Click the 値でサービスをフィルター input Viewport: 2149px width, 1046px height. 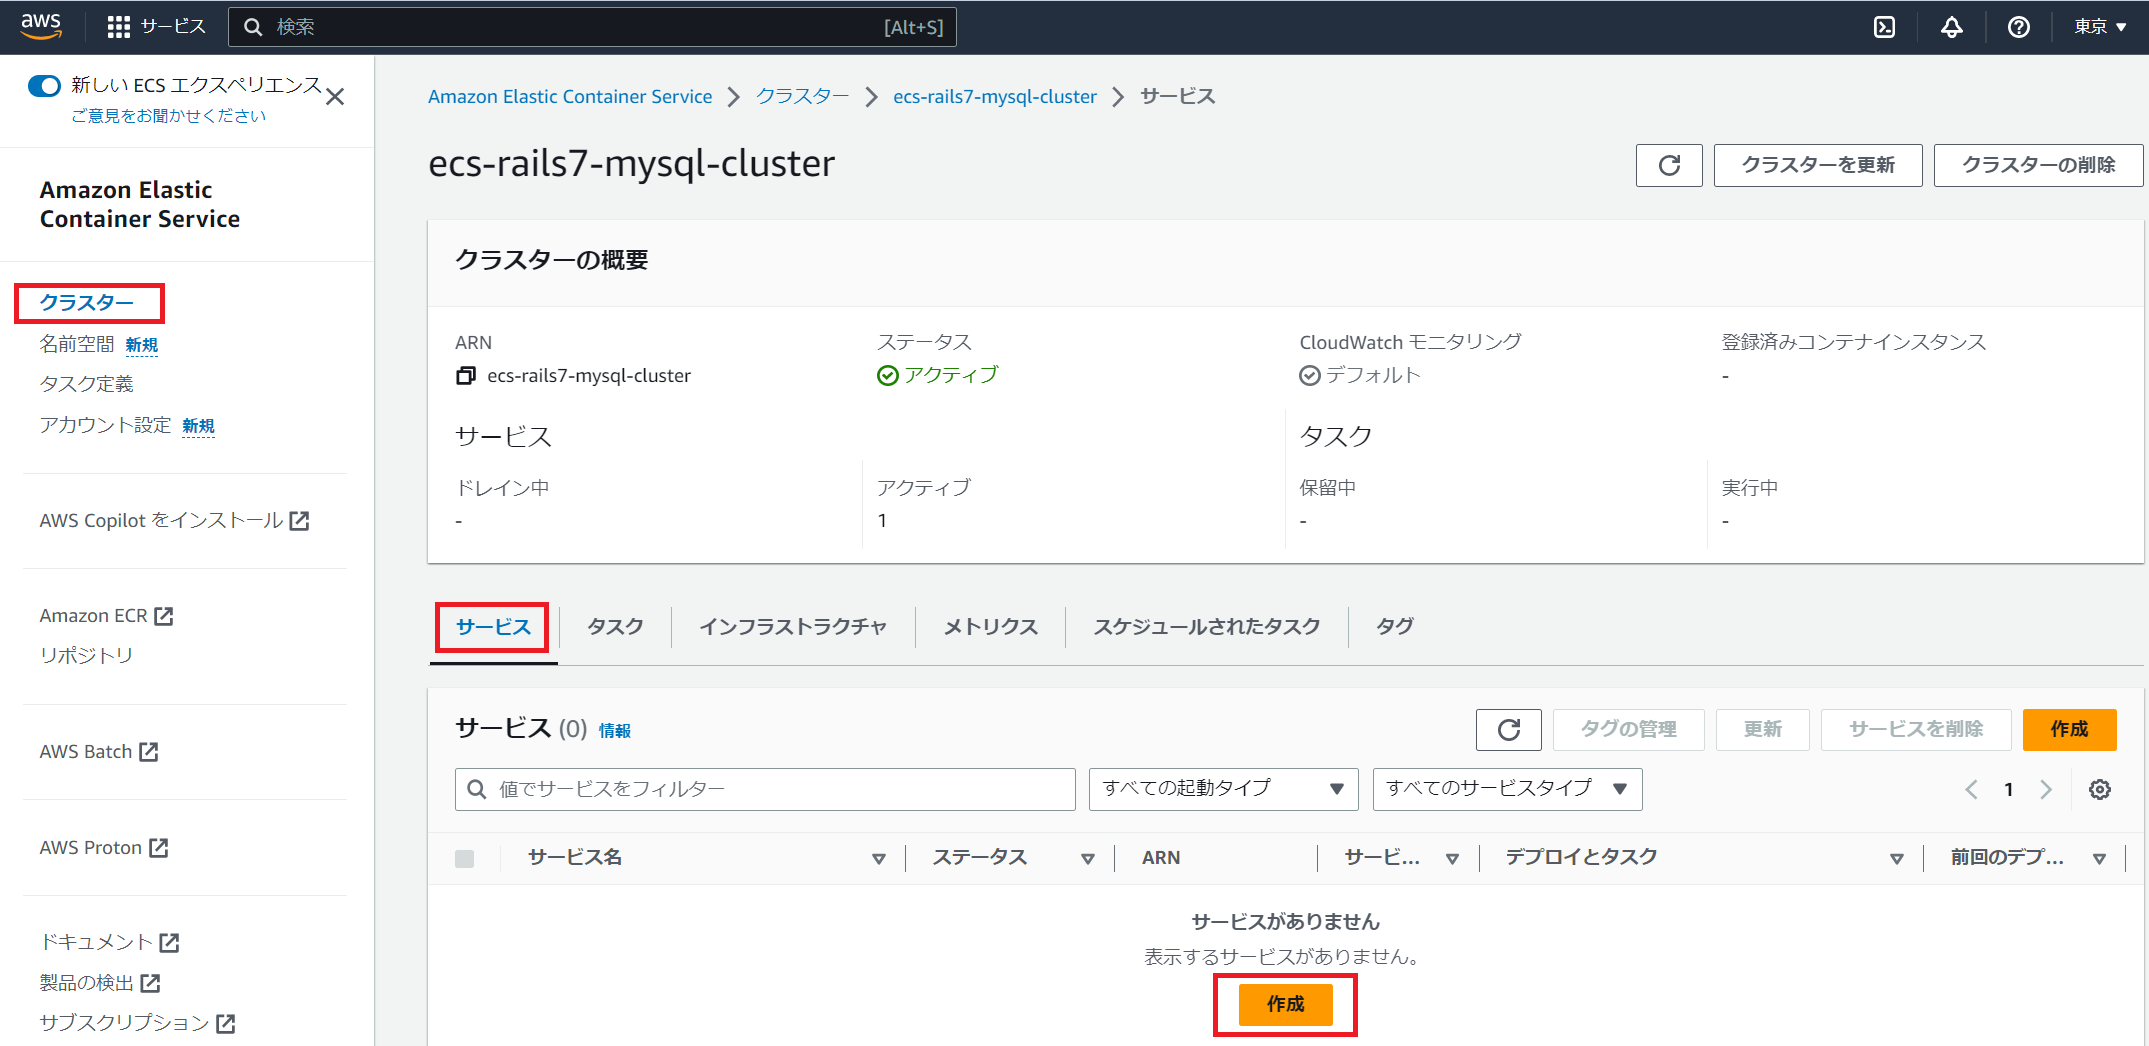pyautogui.click(x=765, y=789)
